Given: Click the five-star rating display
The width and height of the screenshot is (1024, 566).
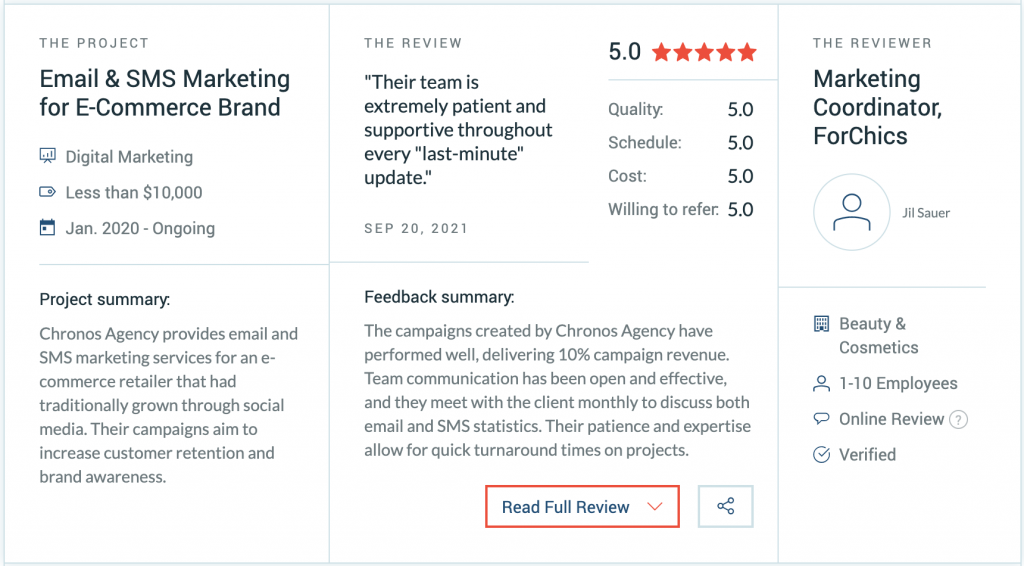Looking at the screenshot, I should tap(704, 52).
